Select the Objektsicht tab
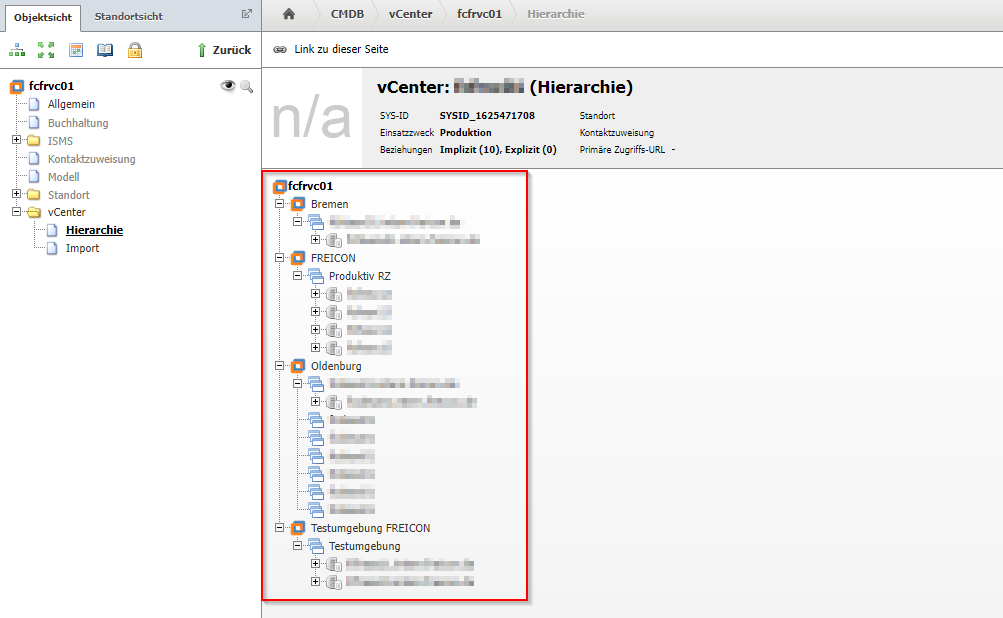1003x618 pixels. point(42,16)
